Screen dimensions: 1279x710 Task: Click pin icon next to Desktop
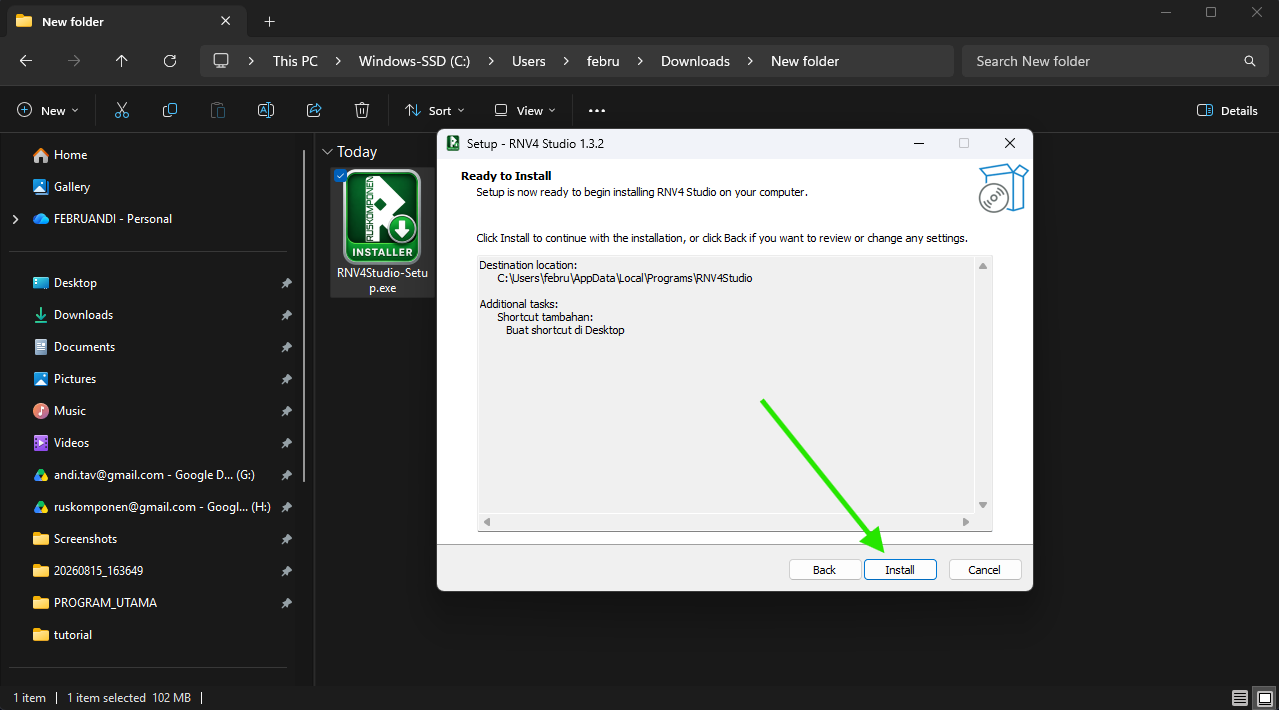[x=287, y=283]
